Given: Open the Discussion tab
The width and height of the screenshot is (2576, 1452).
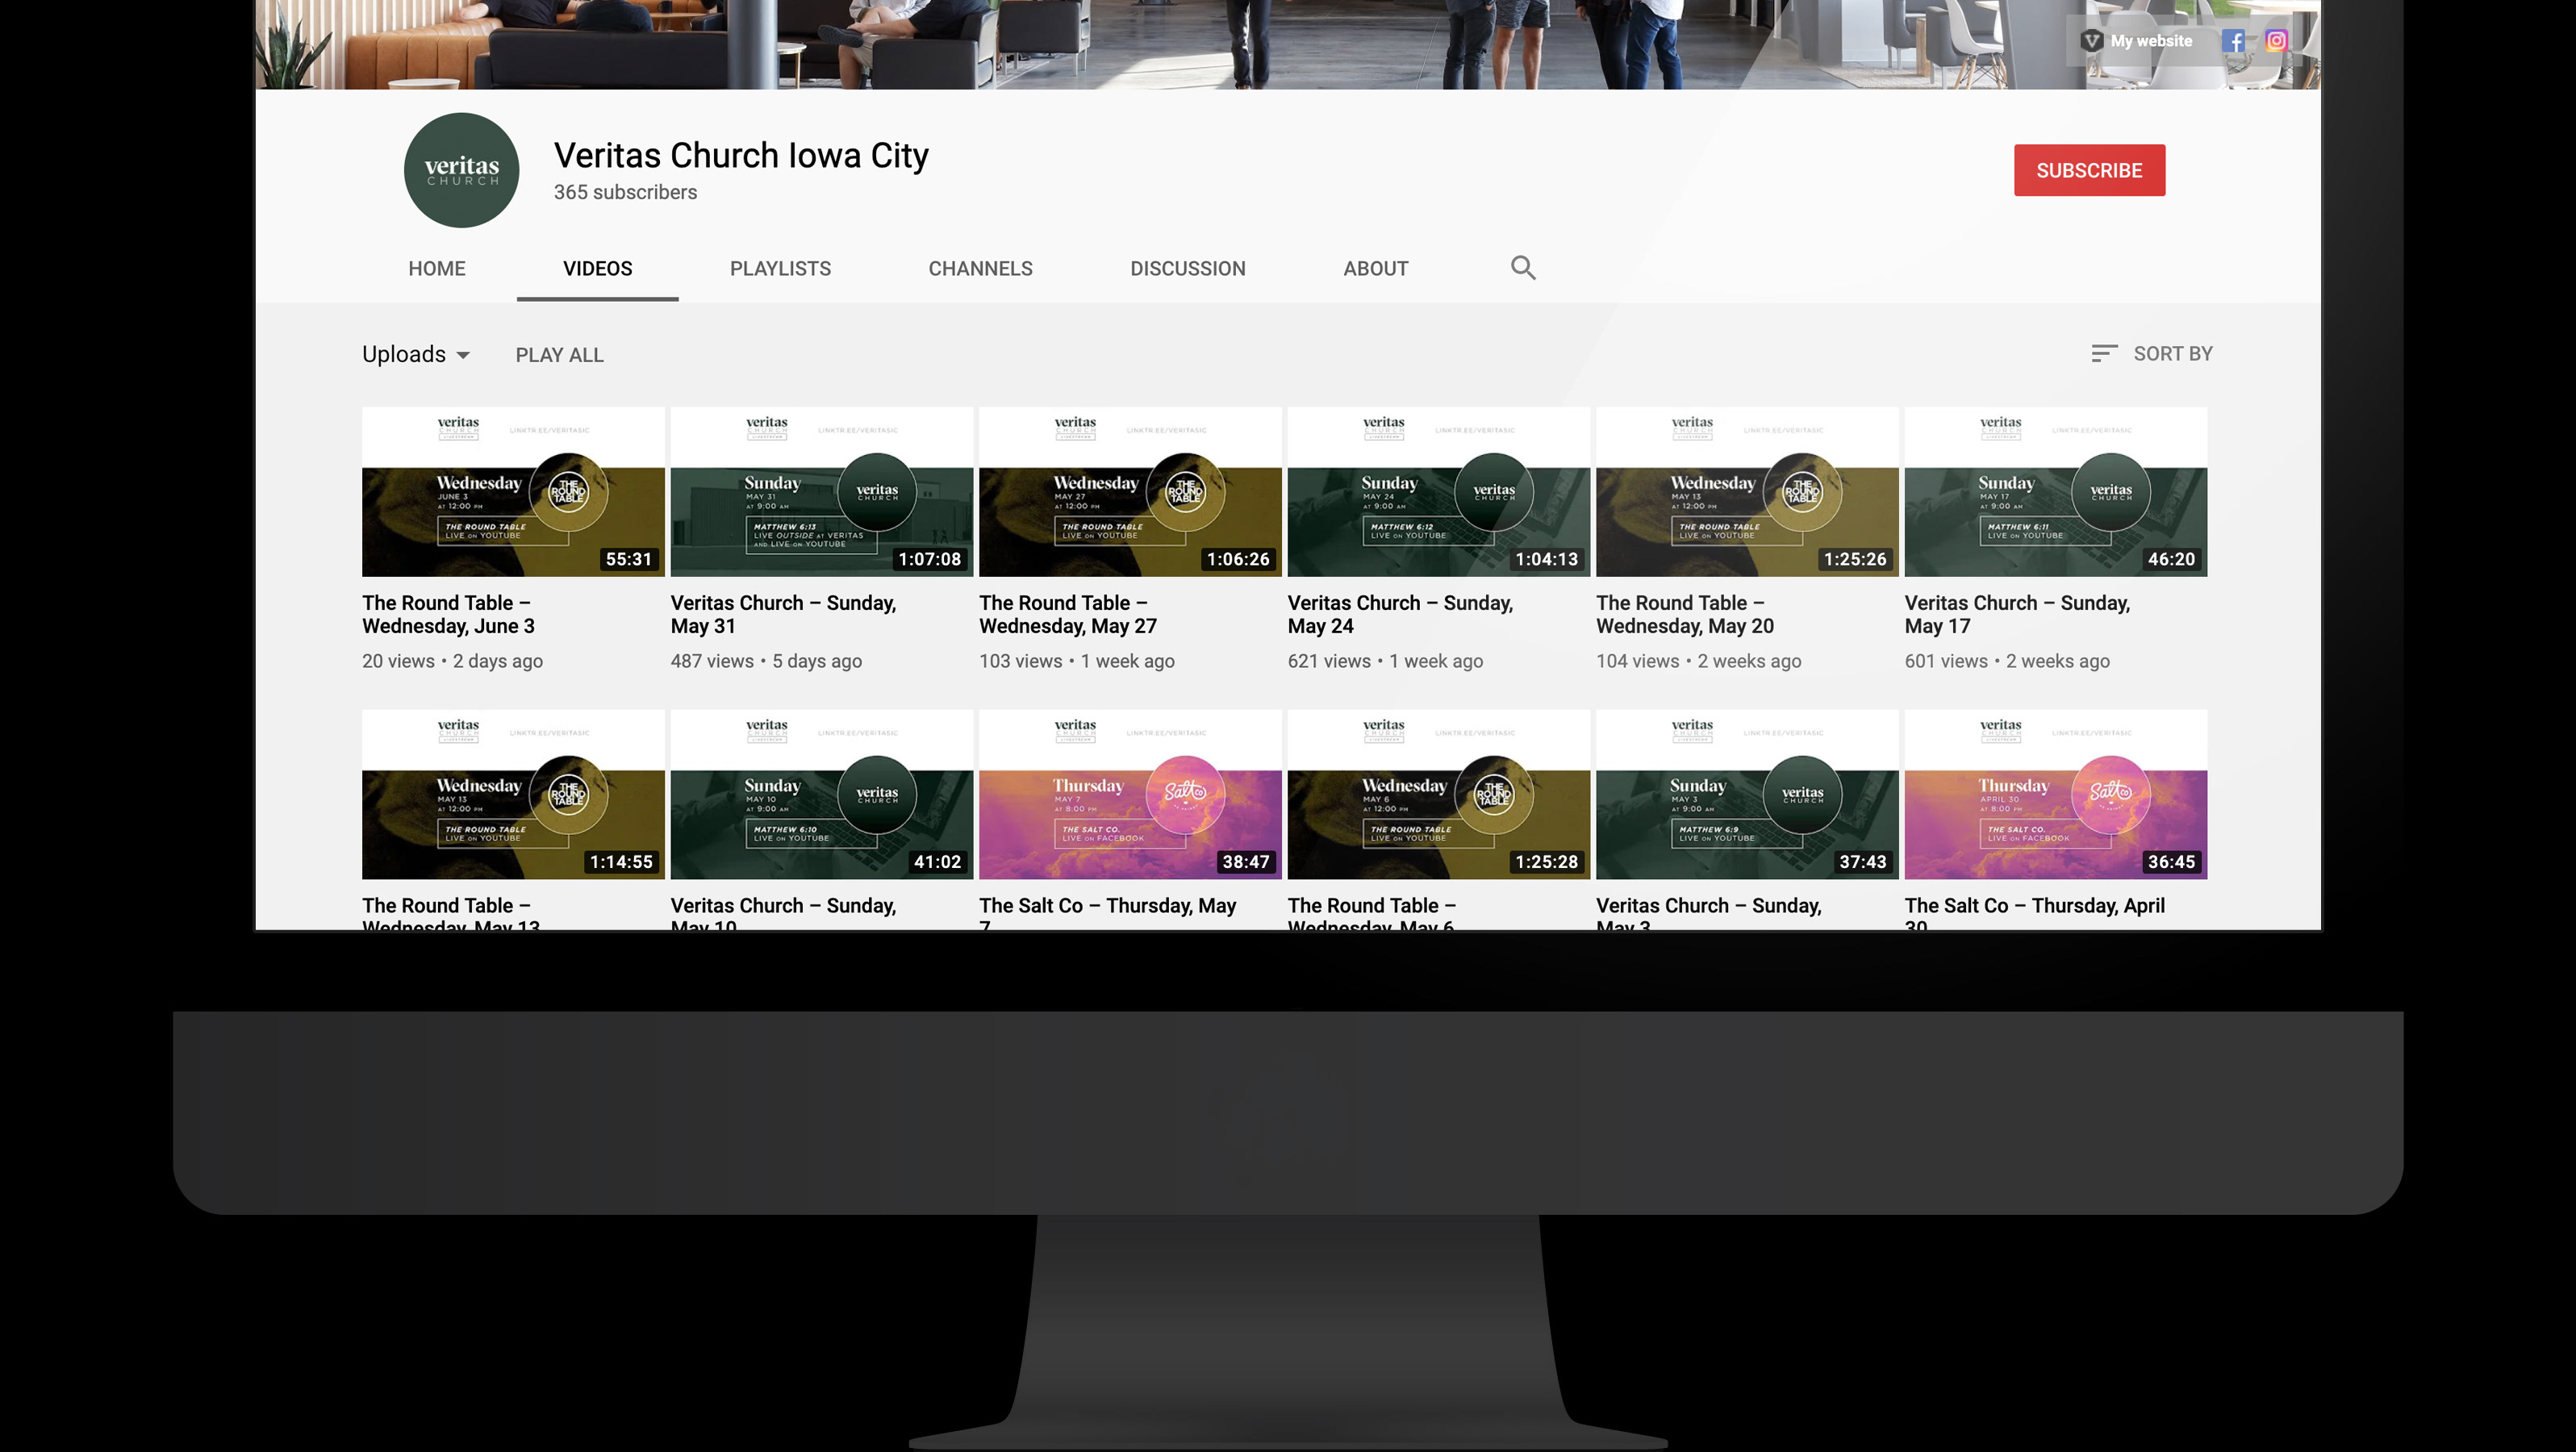Looking at the screenshot, I should pyautogui.click(x=1187, y=269).
